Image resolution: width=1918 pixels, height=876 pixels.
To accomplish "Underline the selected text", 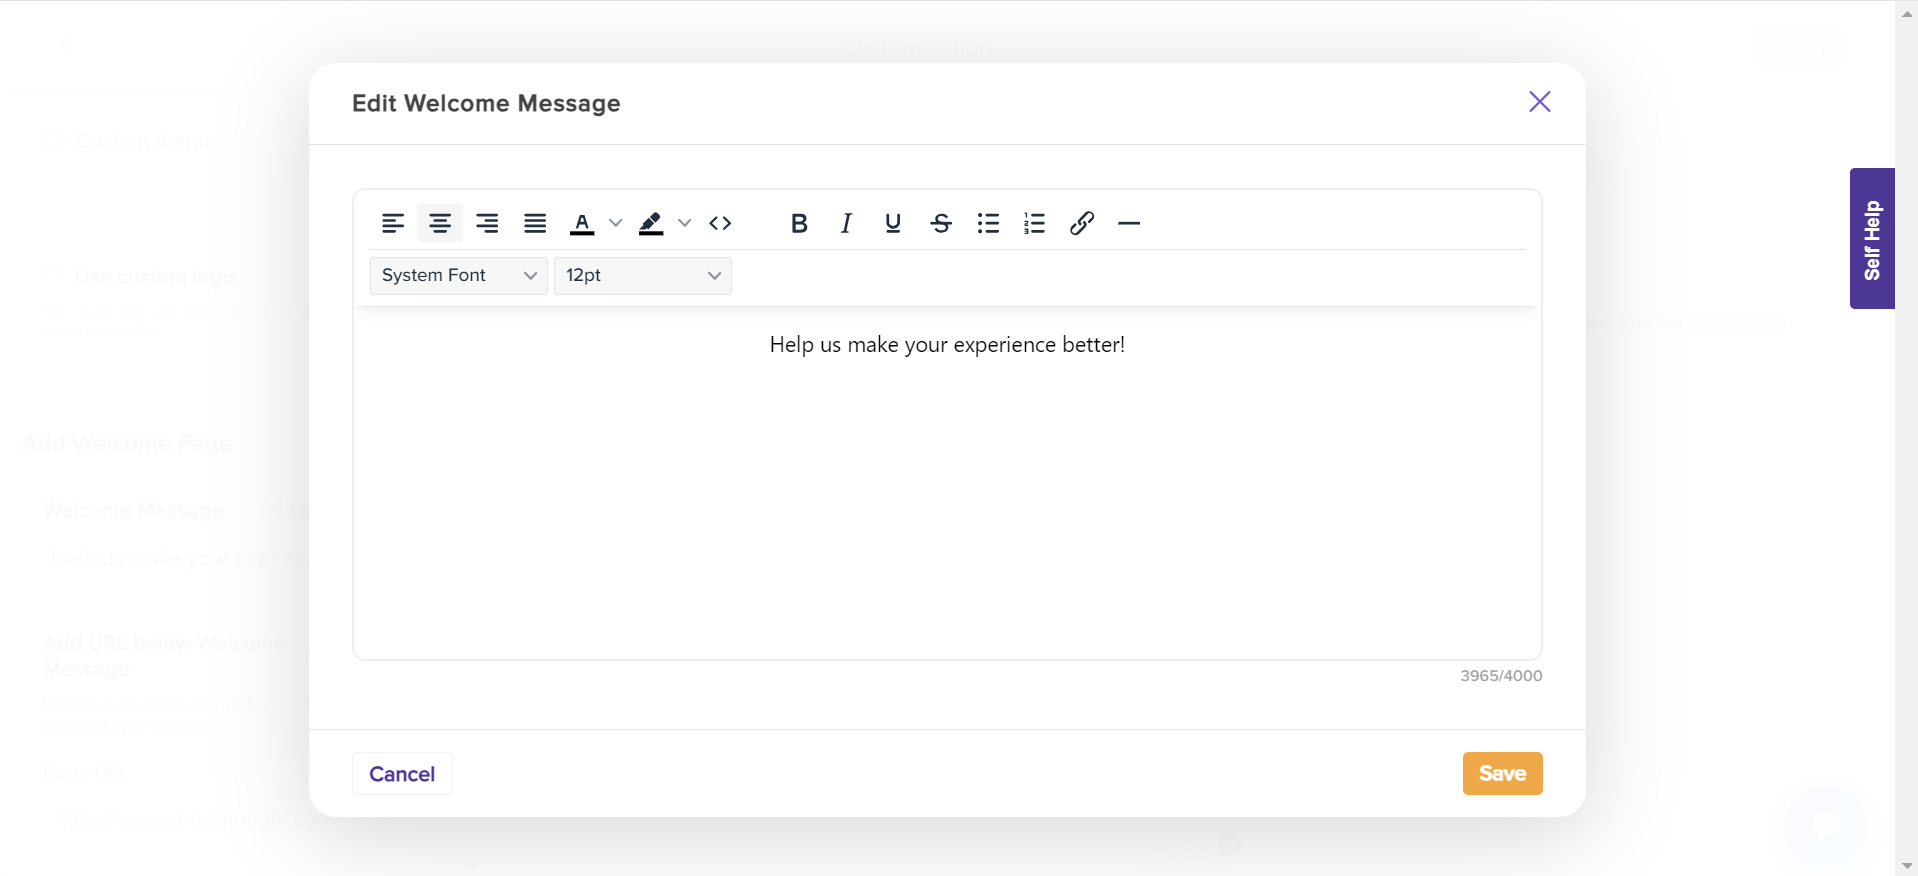I will pyautogui.click(x=893, y=223).
